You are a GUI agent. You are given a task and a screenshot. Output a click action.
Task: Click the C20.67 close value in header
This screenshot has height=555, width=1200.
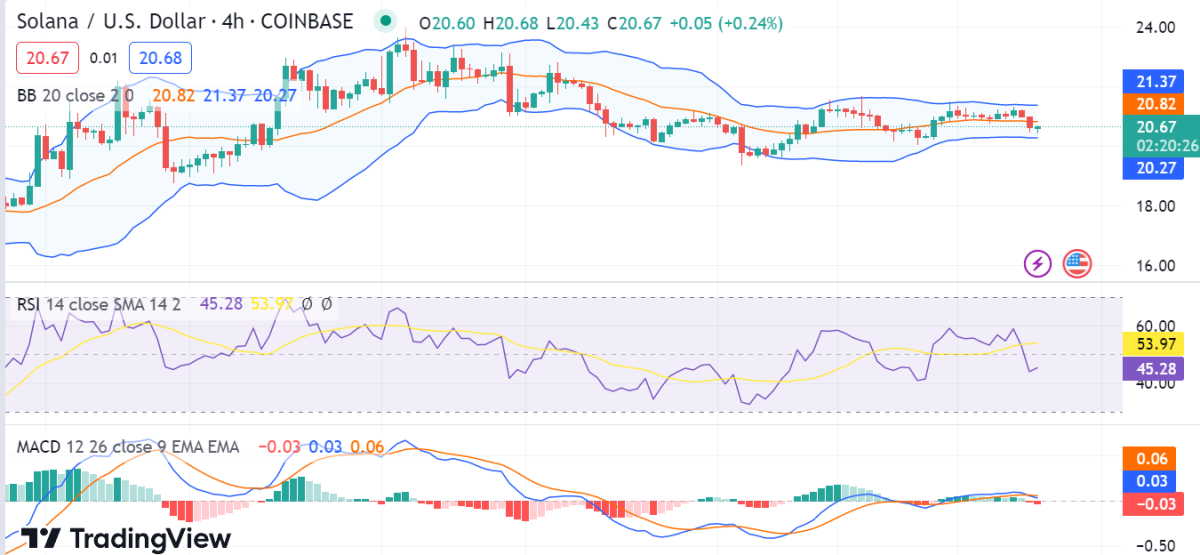(x=635, y=23)
